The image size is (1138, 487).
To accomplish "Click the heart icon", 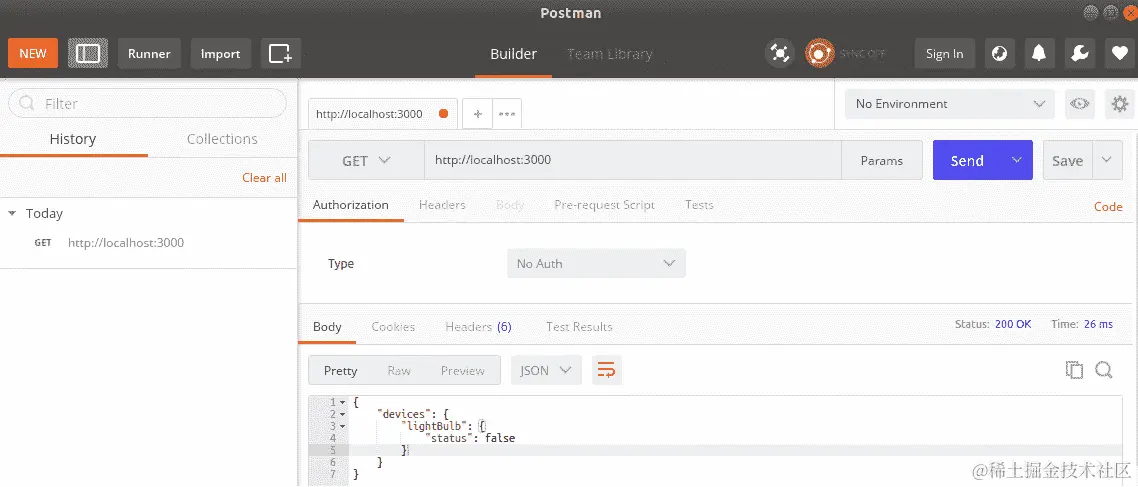I will [1120, 54].
